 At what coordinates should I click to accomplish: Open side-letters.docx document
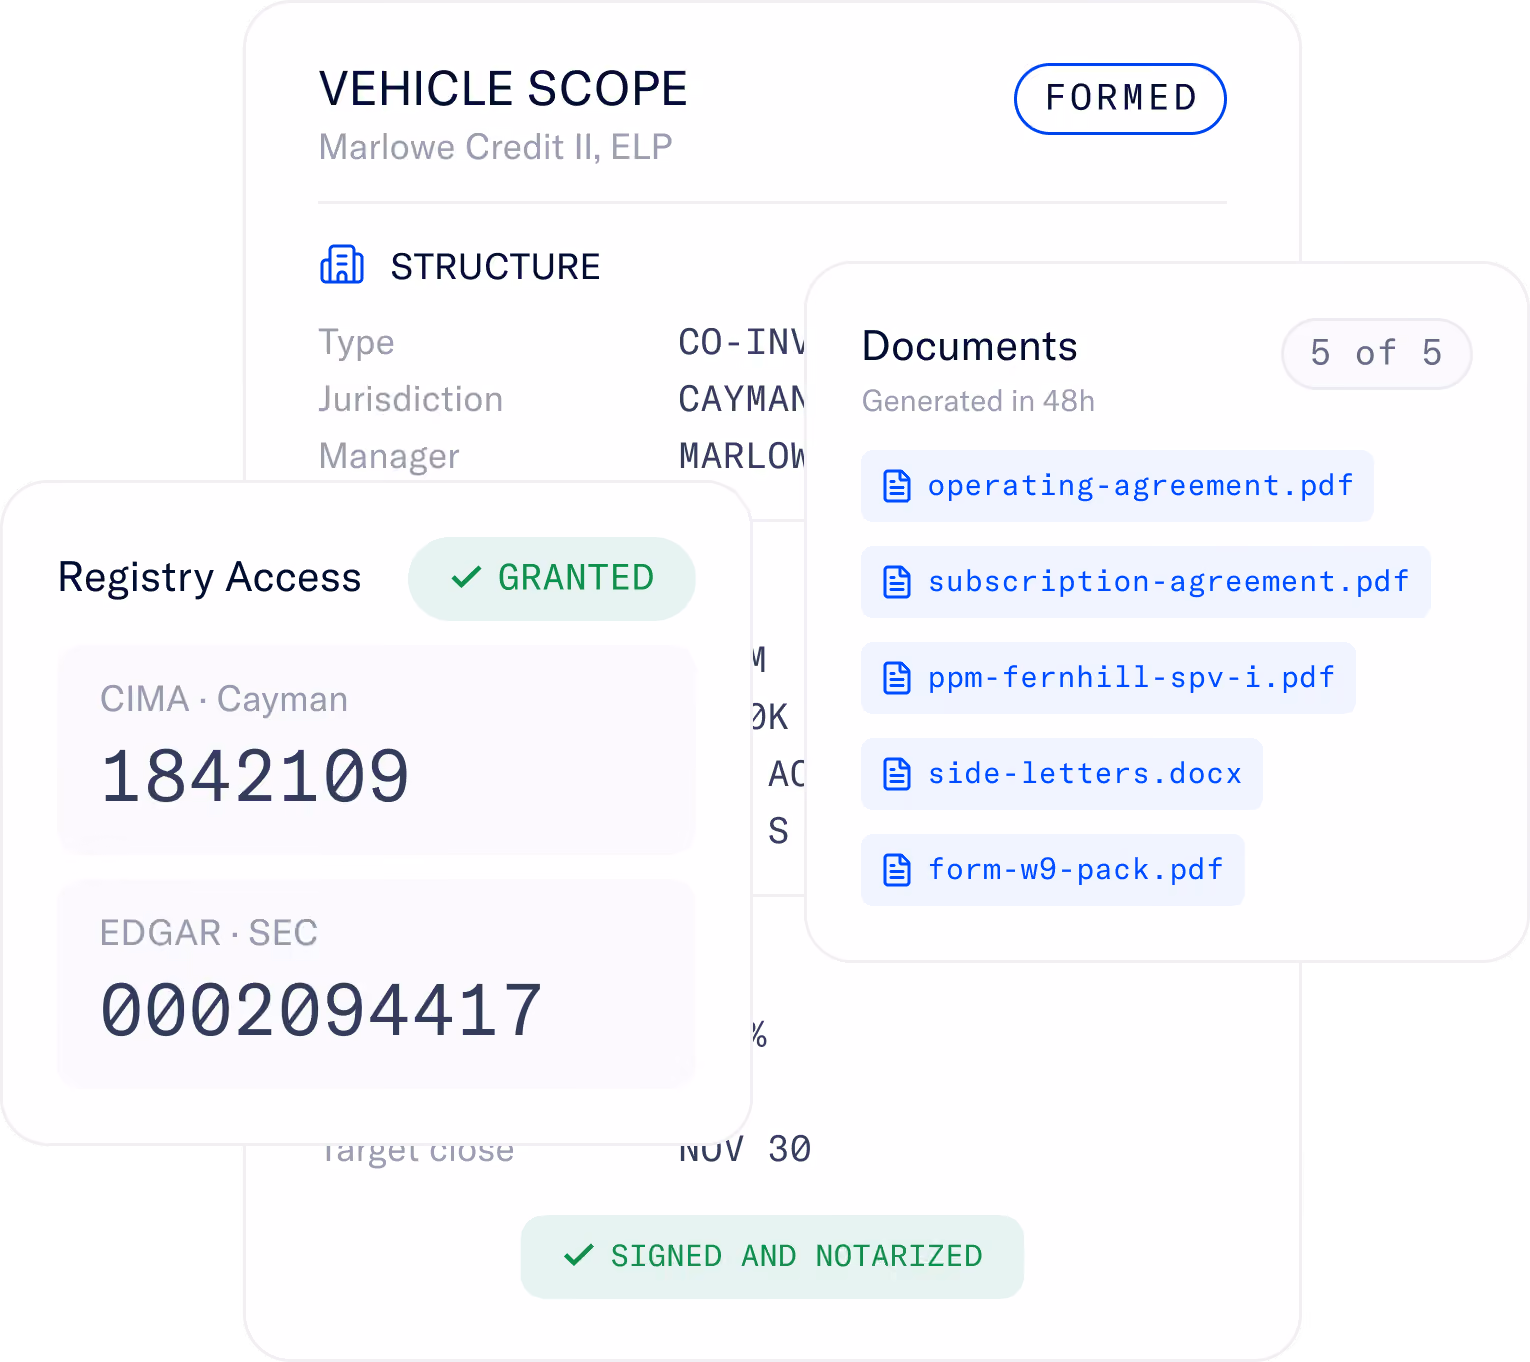coord(1062,774)
